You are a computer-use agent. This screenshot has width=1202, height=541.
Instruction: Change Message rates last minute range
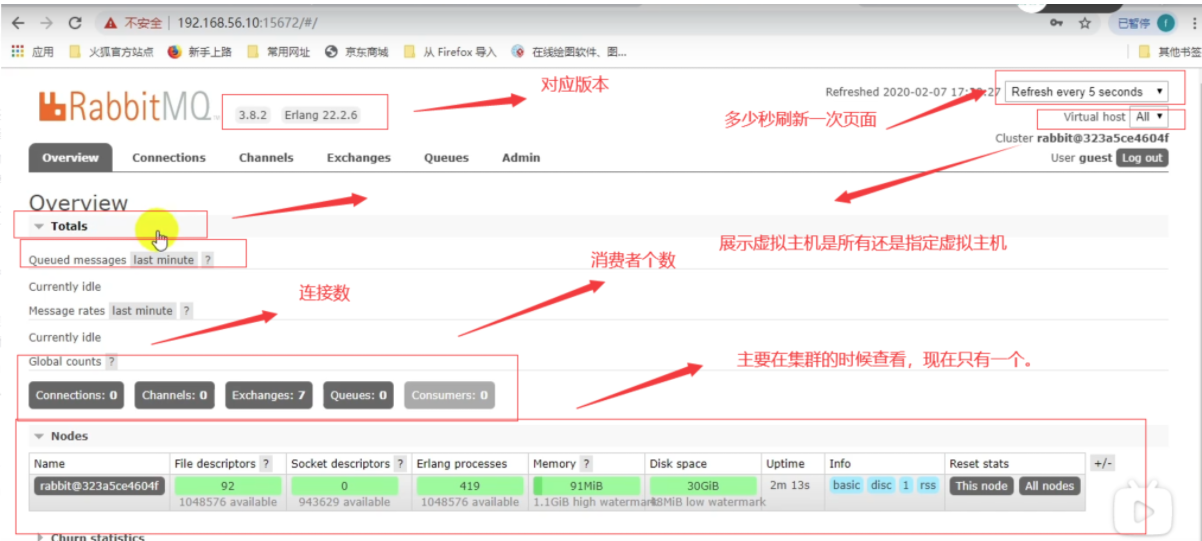tap(142, 311)
